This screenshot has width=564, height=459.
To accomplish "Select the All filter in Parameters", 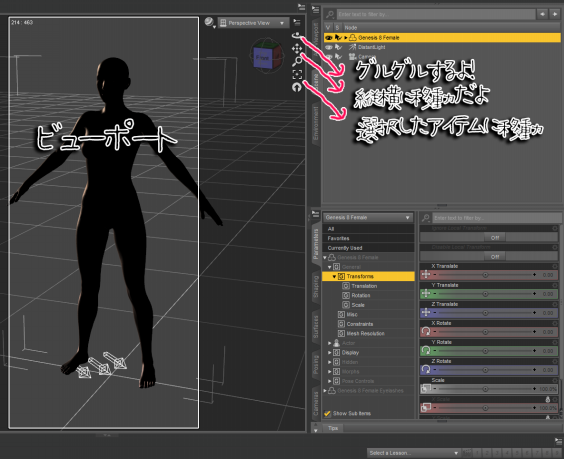I will point(368,229).
